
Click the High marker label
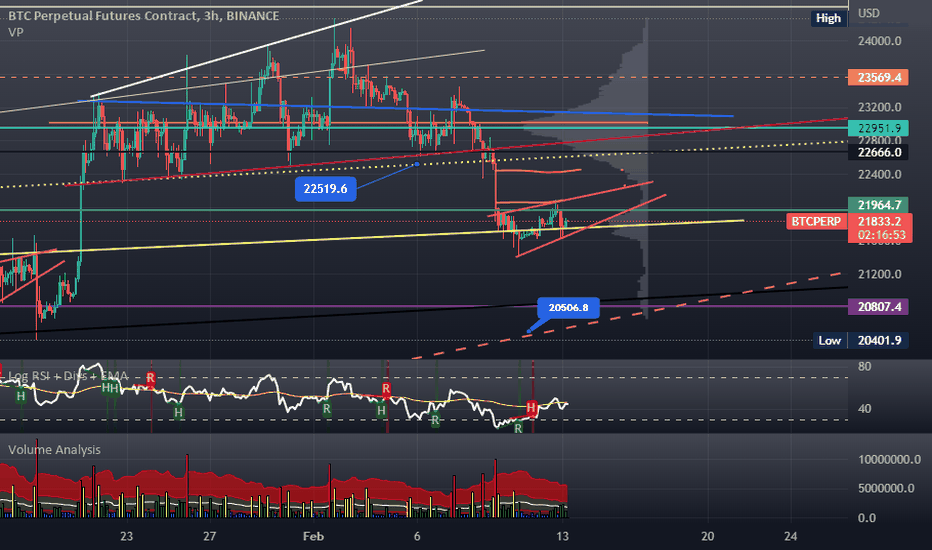828,18
